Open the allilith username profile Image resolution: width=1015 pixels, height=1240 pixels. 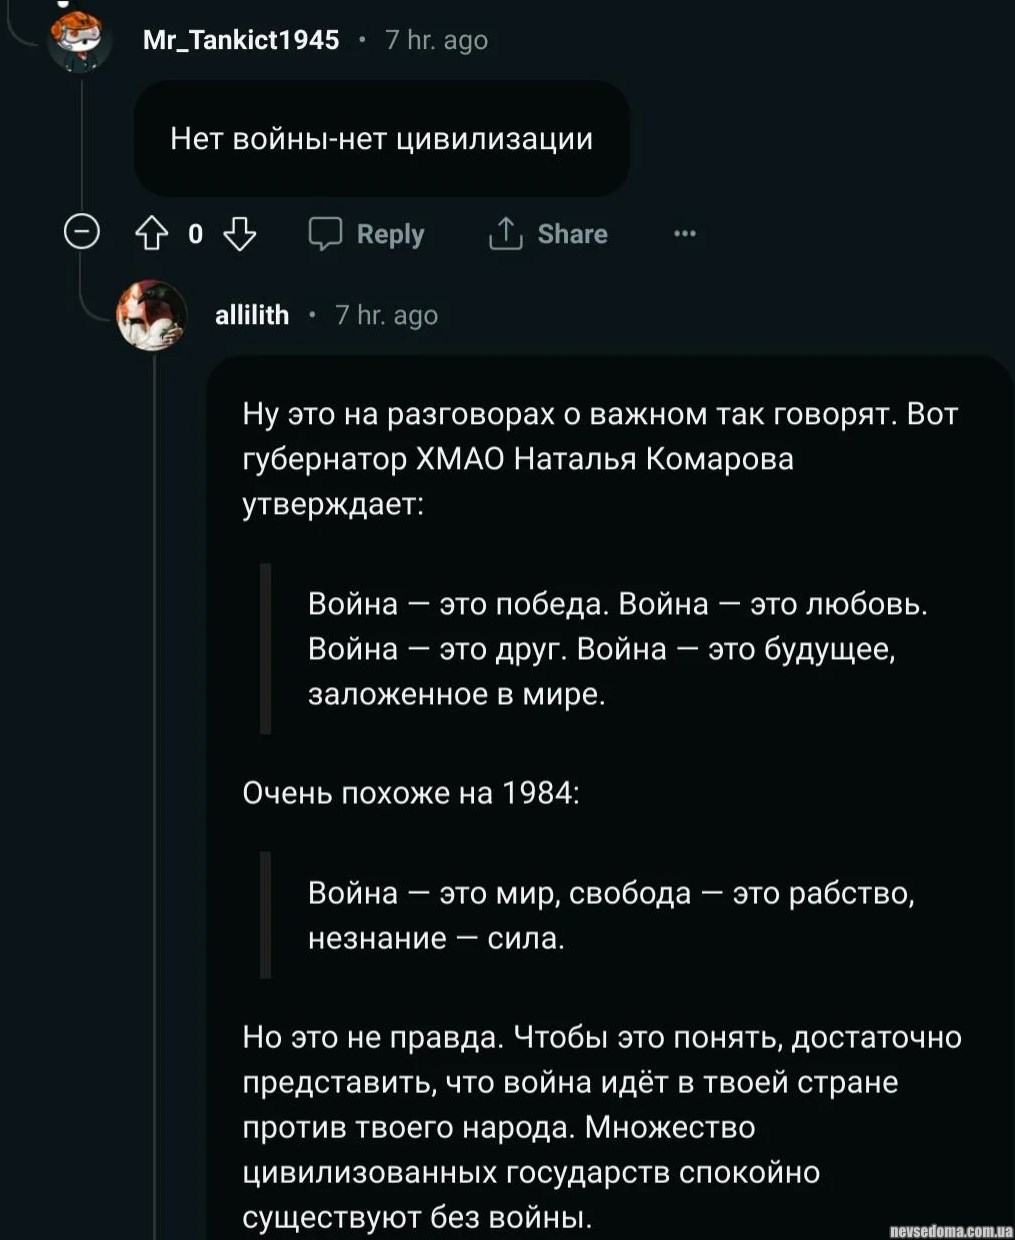click(x=252, y=315)
